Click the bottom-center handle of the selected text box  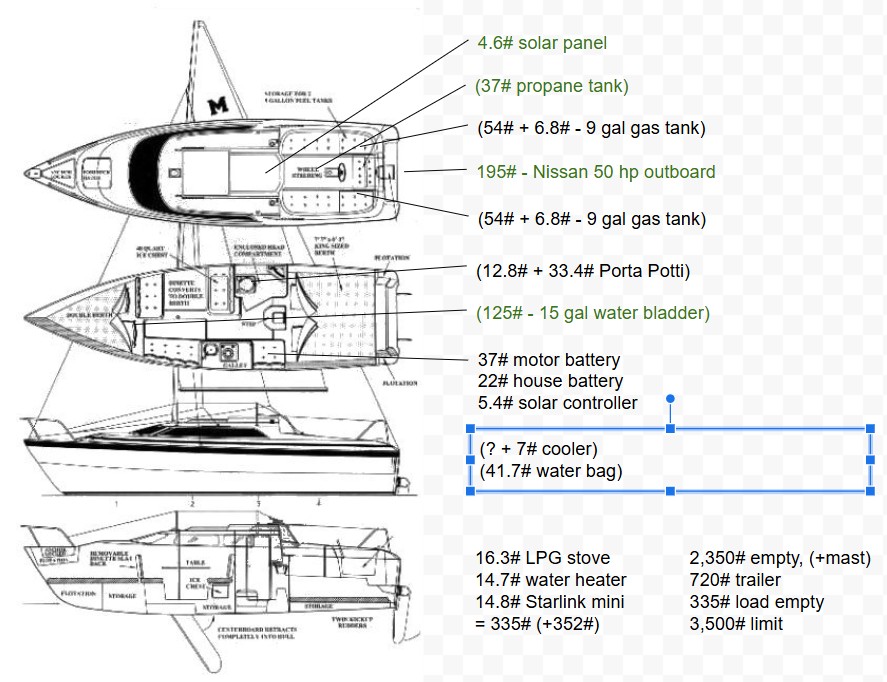[670, 490]
